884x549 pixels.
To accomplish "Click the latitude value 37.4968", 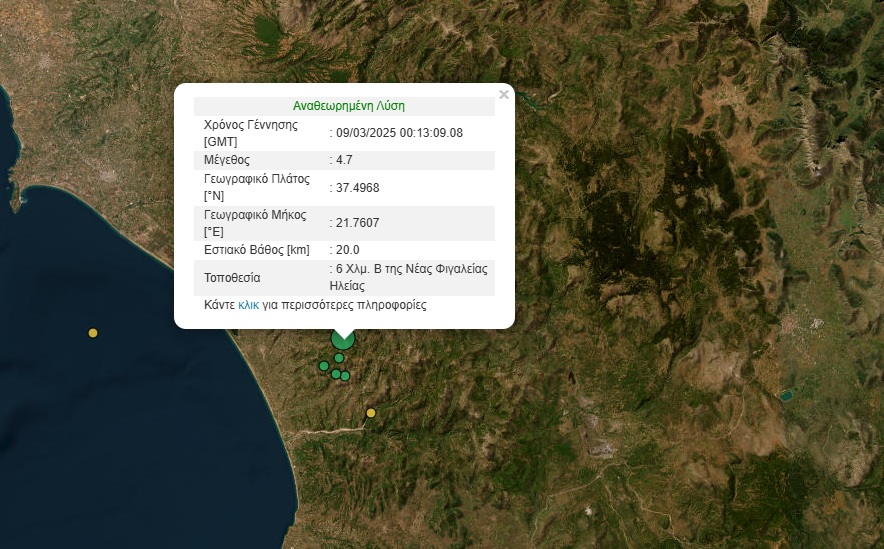I will click(x=357, y=188).
